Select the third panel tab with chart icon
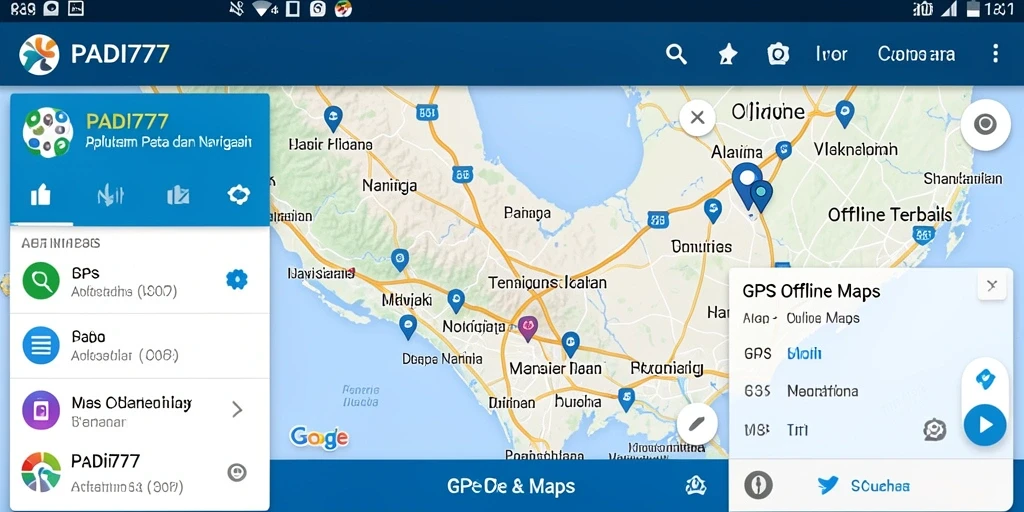The width and height of the screenshot is (1024, 512). (178, 195)
